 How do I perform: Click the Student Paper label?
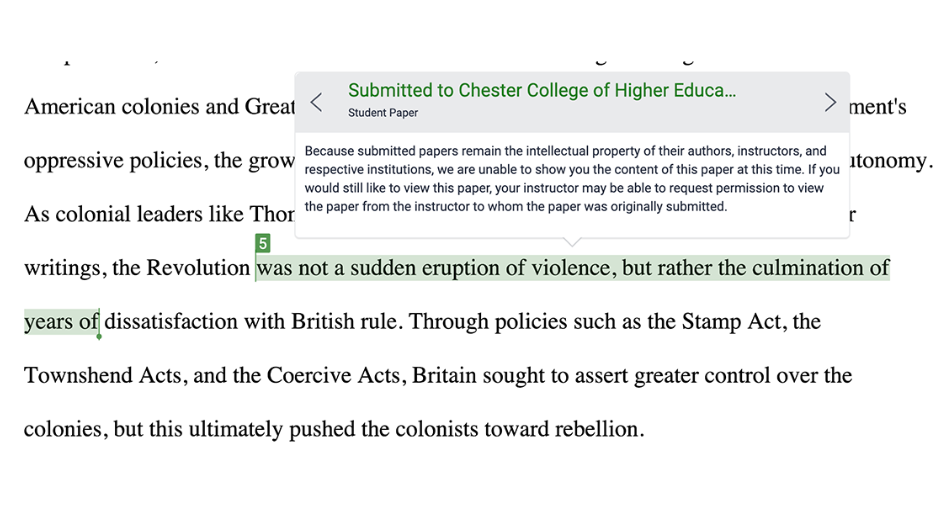point(383,113)
